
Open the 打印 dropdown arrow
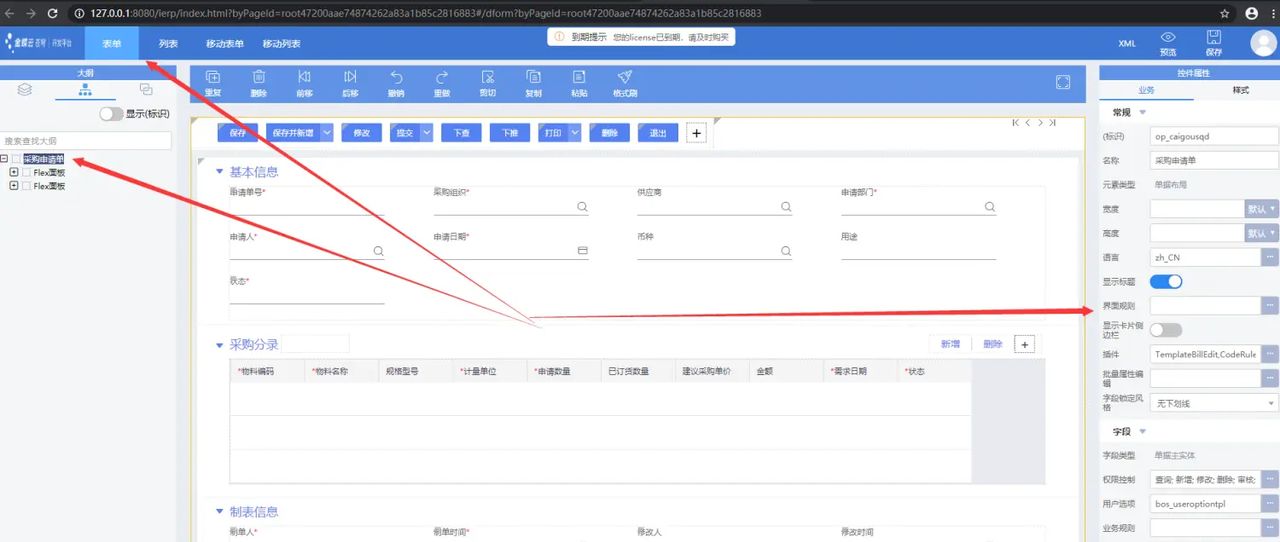tap(574, 132)
